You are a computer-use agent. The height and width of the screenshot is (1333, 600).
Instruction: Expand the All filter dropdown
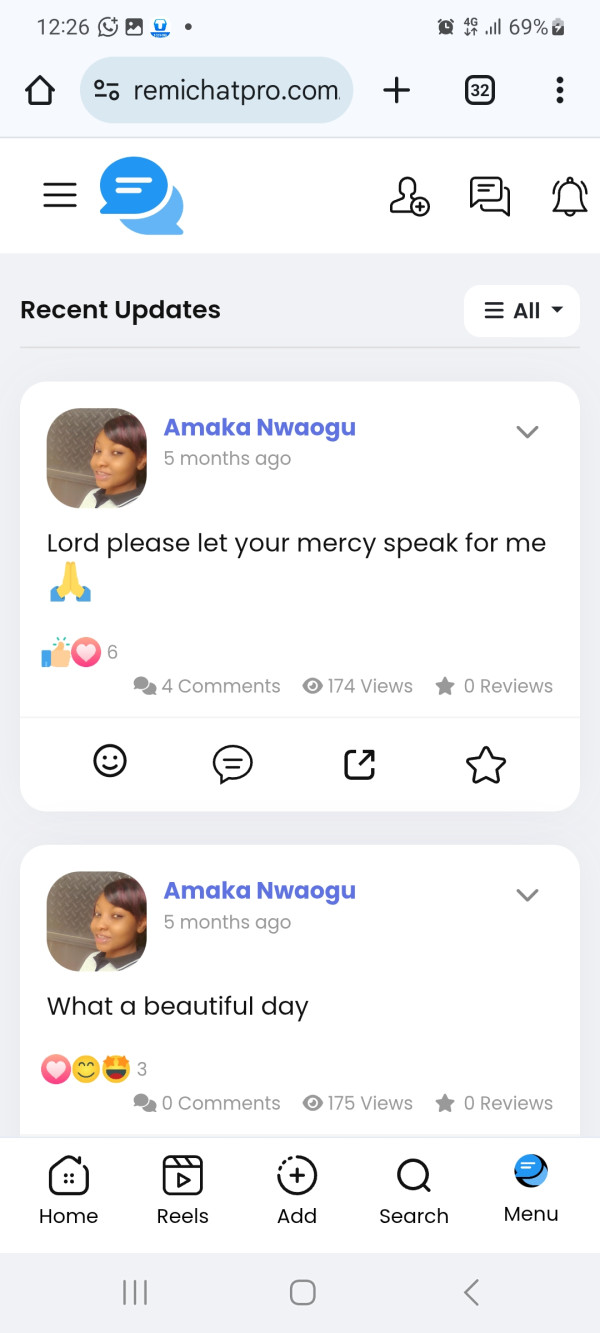(x=522, y=311)
